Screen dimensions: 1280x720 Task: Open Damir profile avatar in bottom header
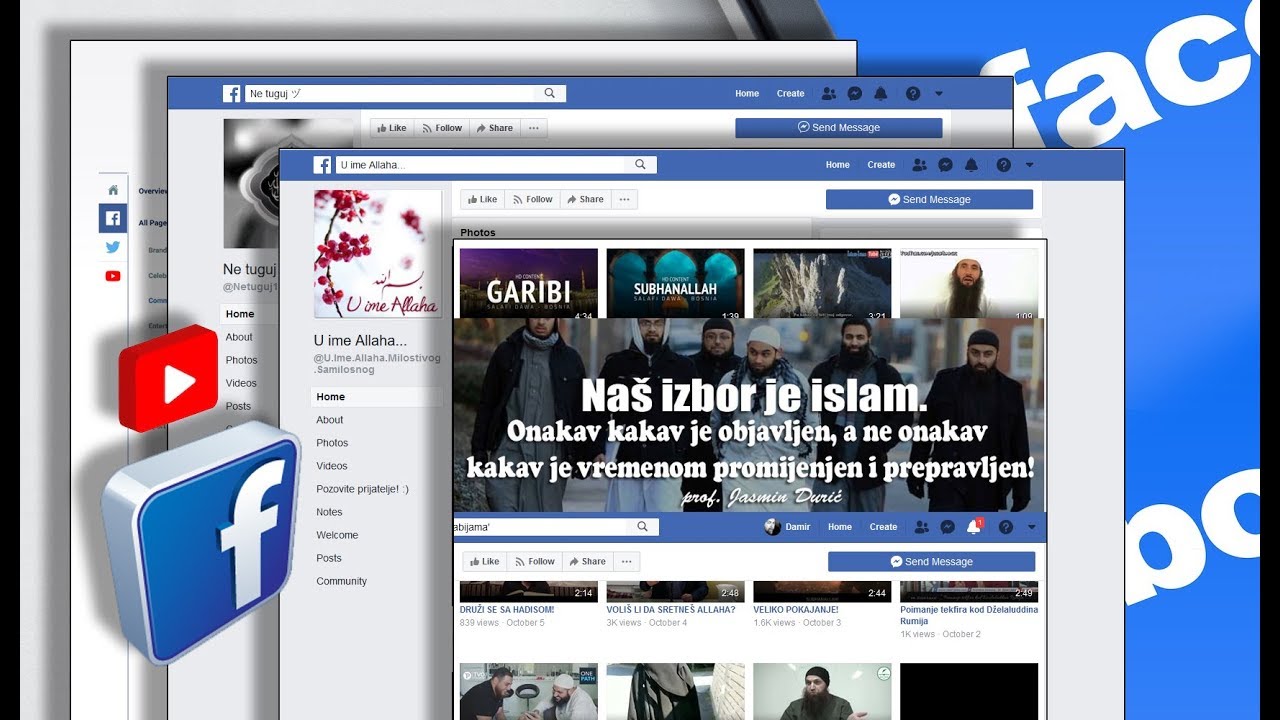[x=772, y=527]
